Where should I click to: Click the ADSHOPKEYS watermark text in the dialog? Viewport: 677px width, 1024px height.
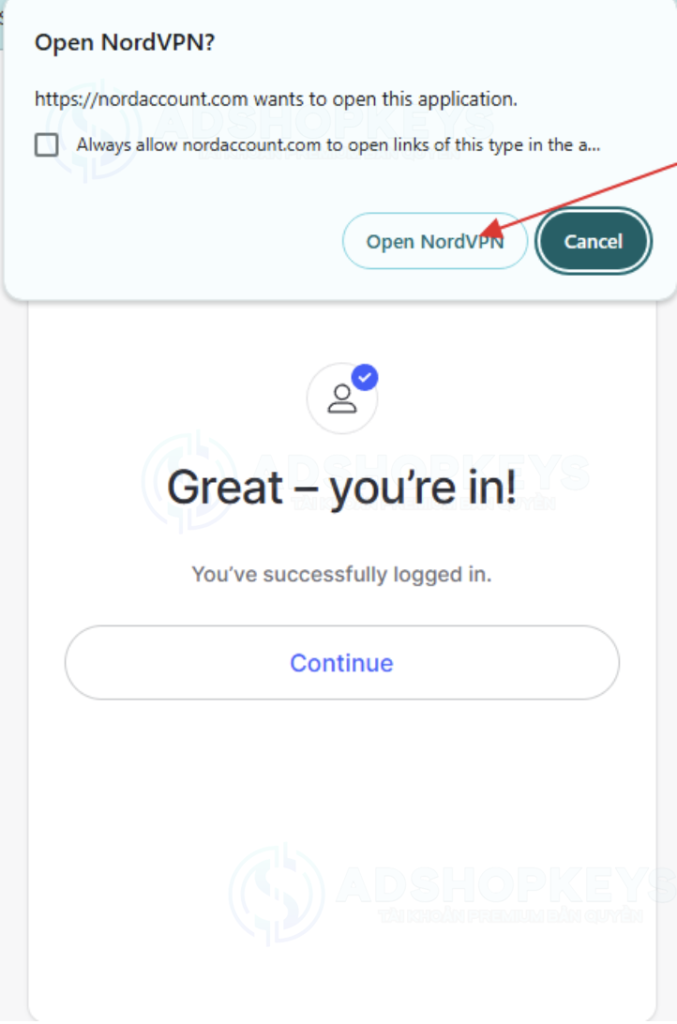324,123
